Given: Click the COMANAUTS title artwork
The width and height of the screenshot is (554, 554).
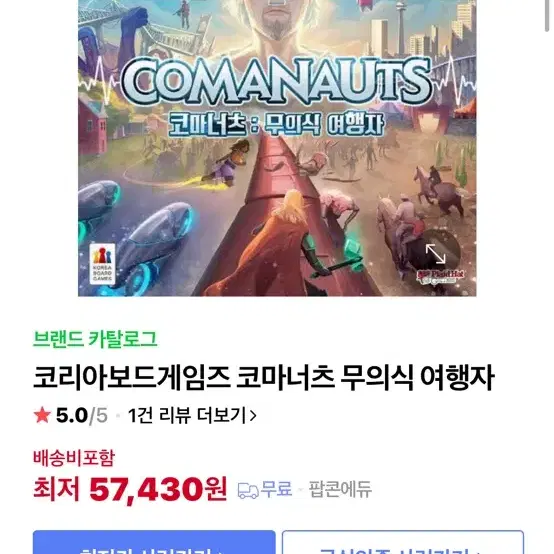Looking at the screenshot, I should (277, 81).
